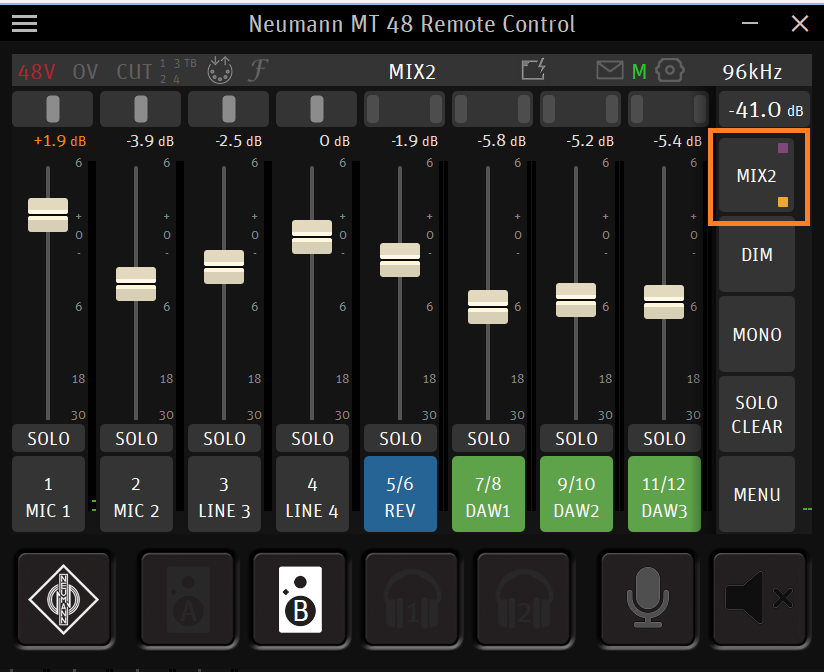Click the -3.9 dB level value

[x=150, y=141]
